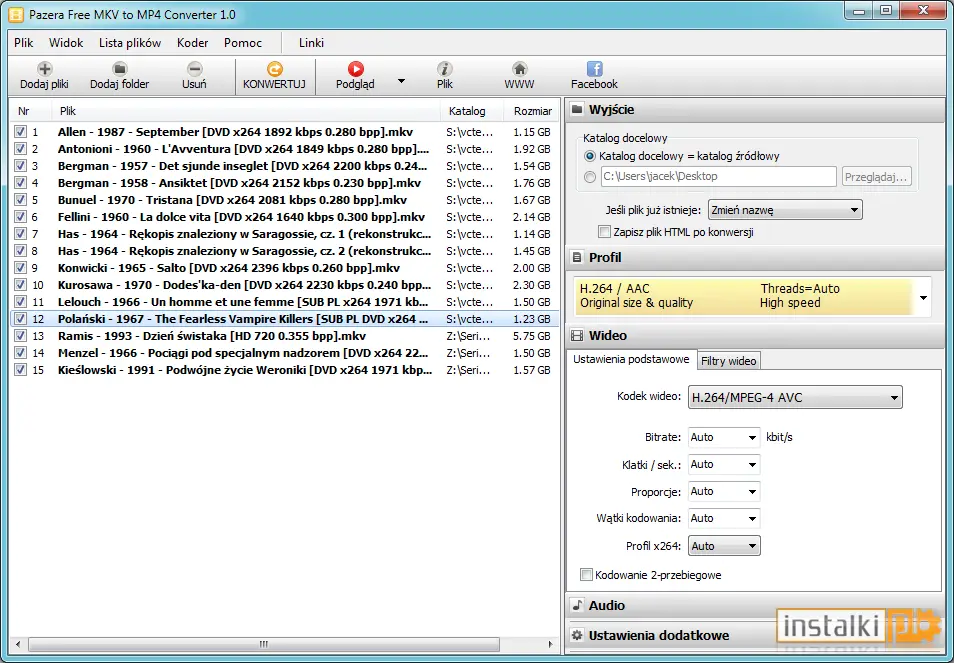Open the Facebook toolbar icon

coord(594,69)
